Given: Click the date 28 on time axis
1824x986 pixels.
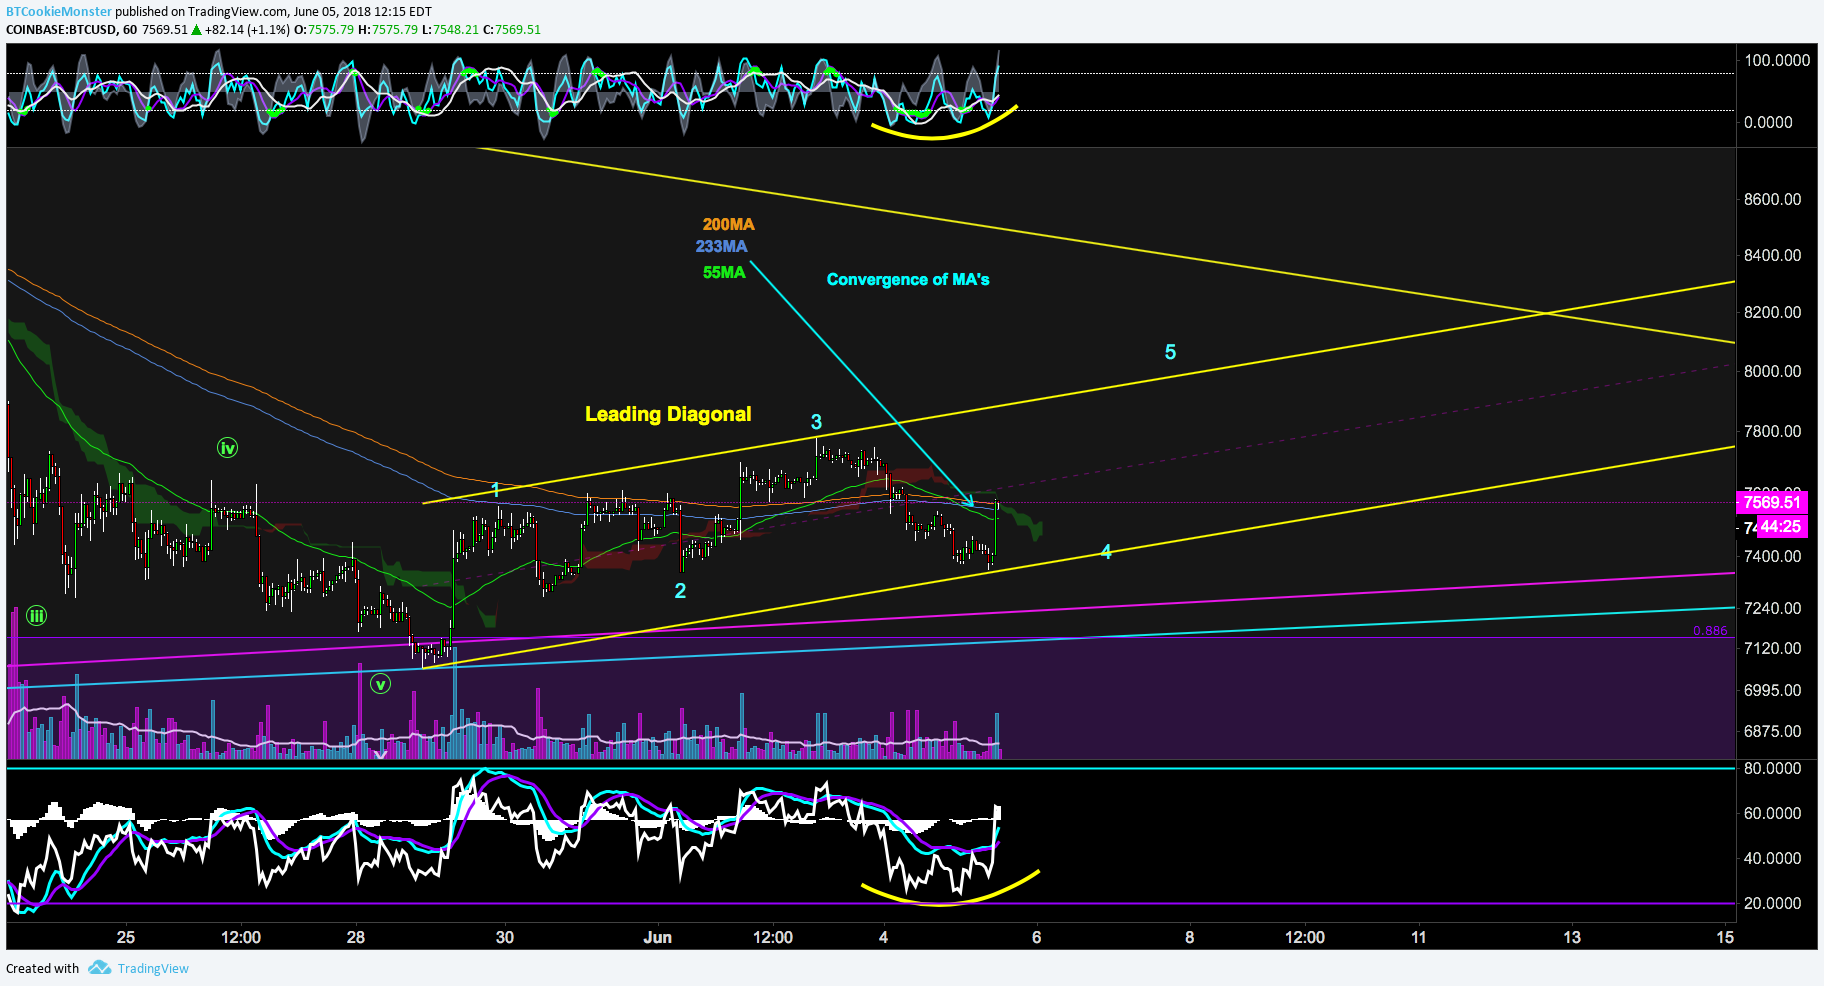Looking at the screenshot, I should coord(356,937).
